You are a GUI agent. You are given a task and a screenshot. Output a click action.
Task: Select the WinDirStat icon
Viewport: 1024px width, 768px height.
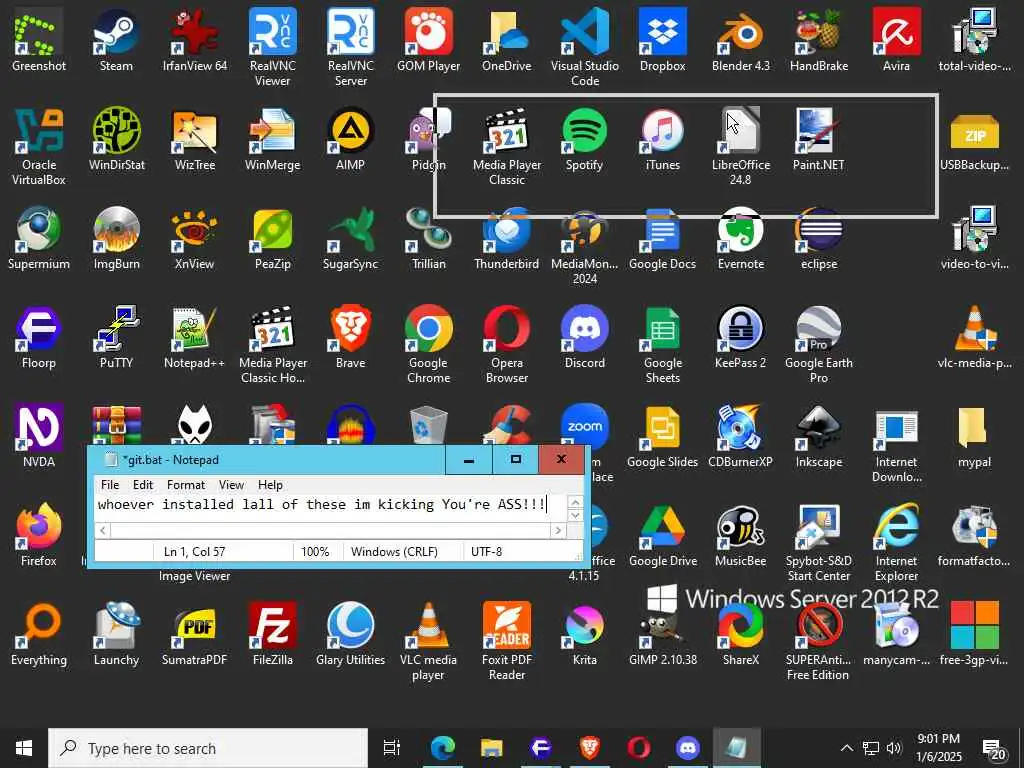[x=116, y=140]
